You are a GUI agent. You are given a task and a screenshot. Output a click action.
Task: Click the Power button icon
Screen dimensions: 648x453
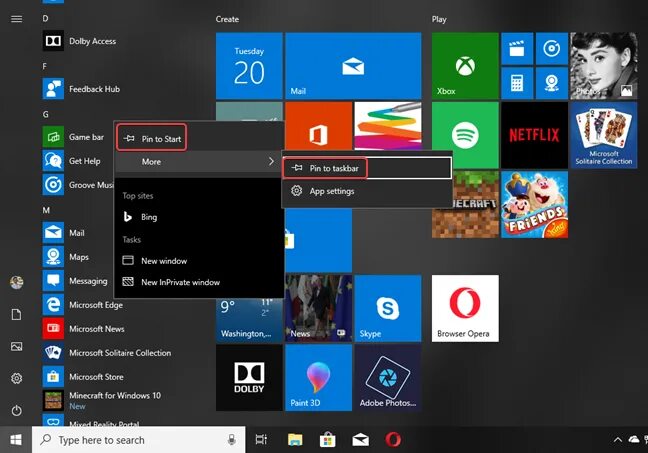[17, 410]
